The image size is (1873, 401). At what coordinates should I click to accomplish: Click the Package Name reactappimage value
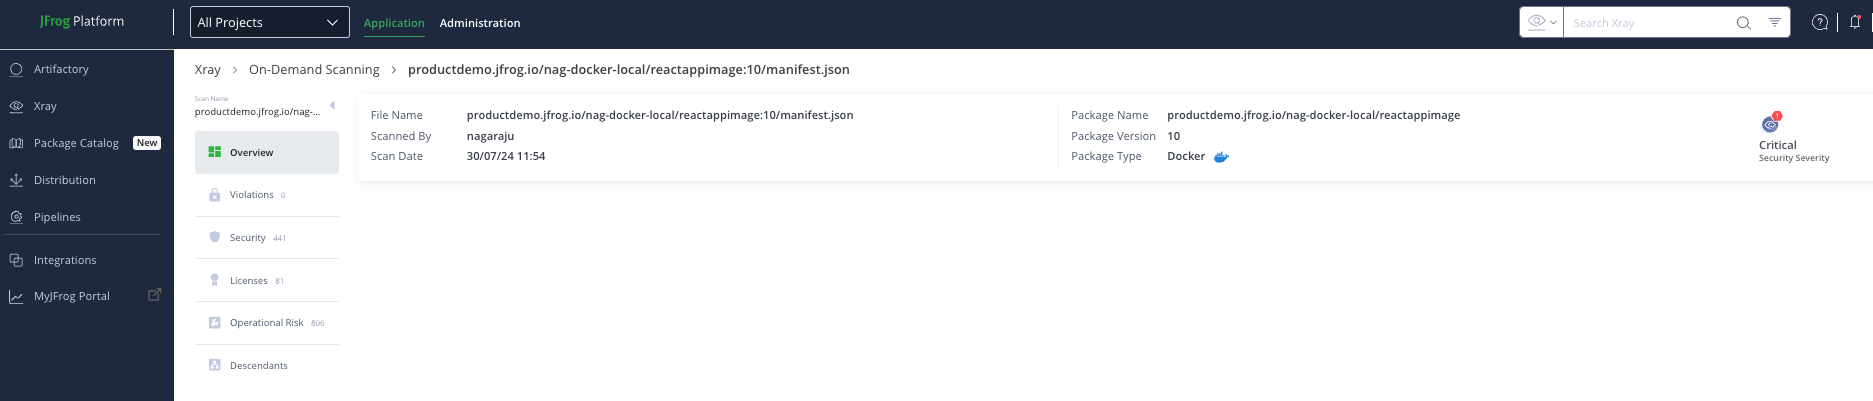coord(1313,115)
